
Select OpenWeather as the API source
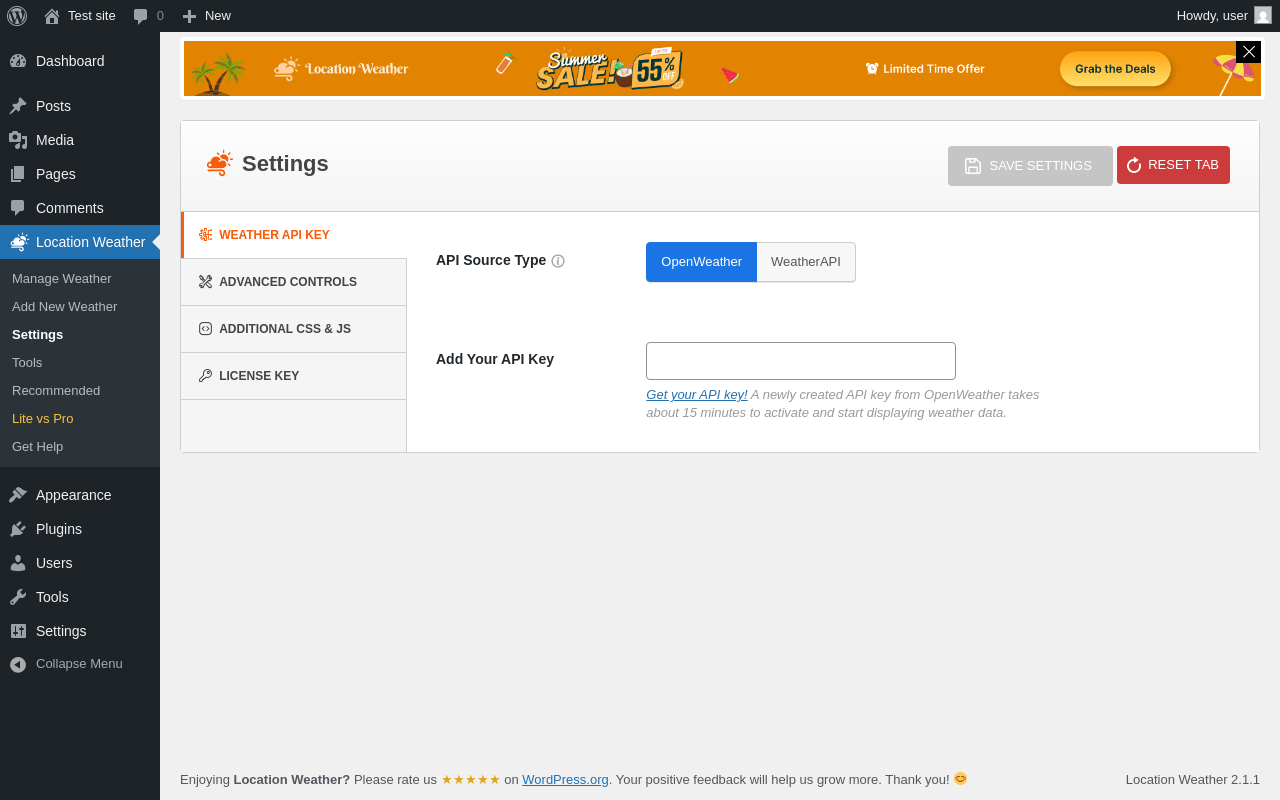tap(701, 262)
